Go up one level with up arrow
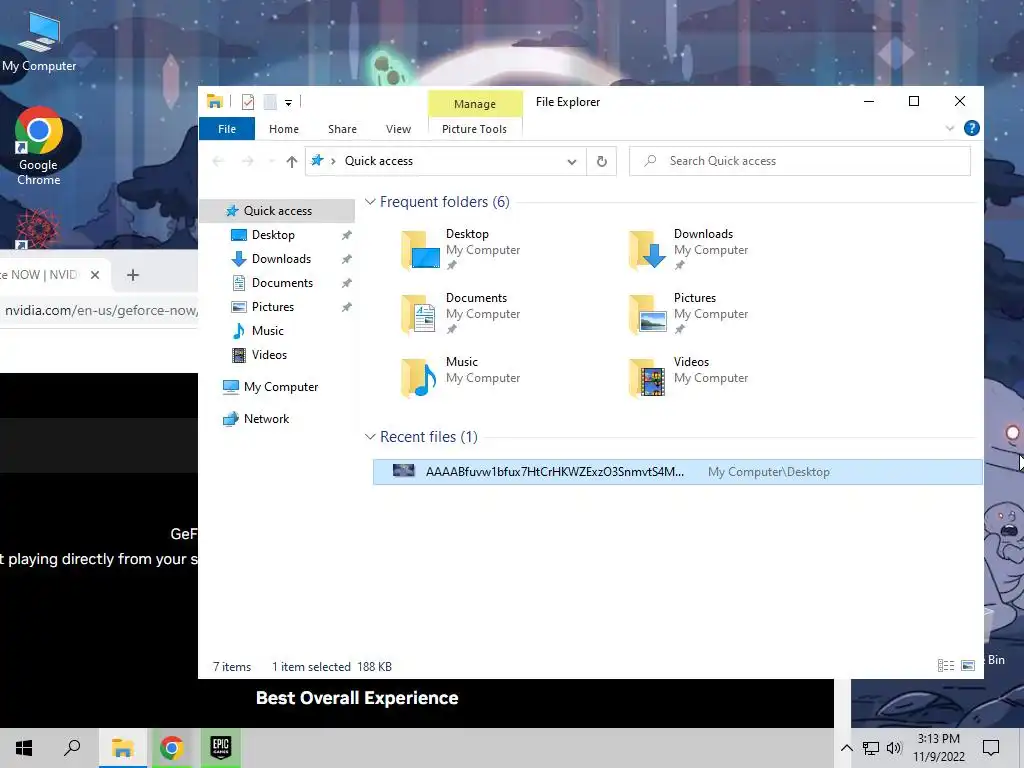The width and height of the screenshot is (1024, 768). 291,161
